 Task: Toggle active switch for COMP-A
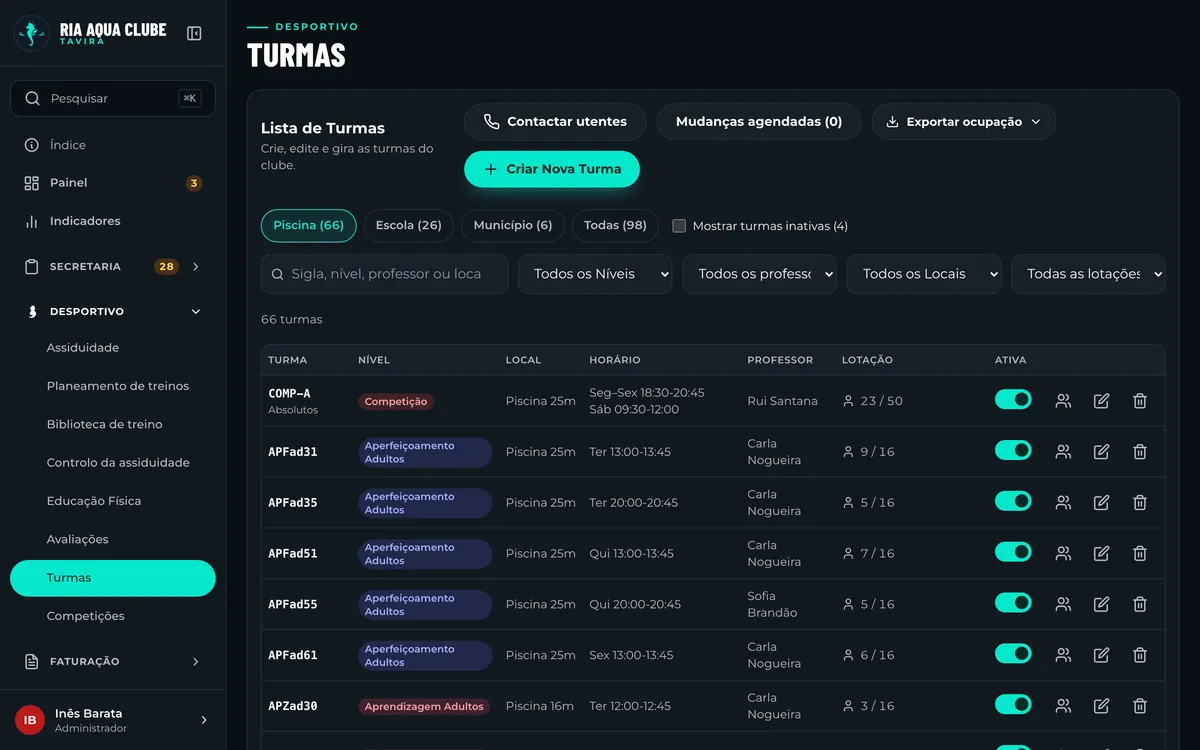click(1013, 400)
